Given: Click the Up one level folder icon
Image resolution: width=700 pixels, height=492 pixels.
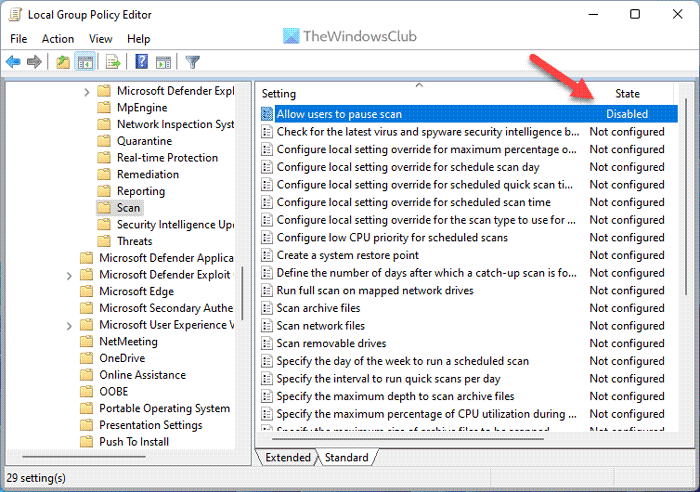Looking at the screenshot, I should pyautogui.click(x=63, y=62).
